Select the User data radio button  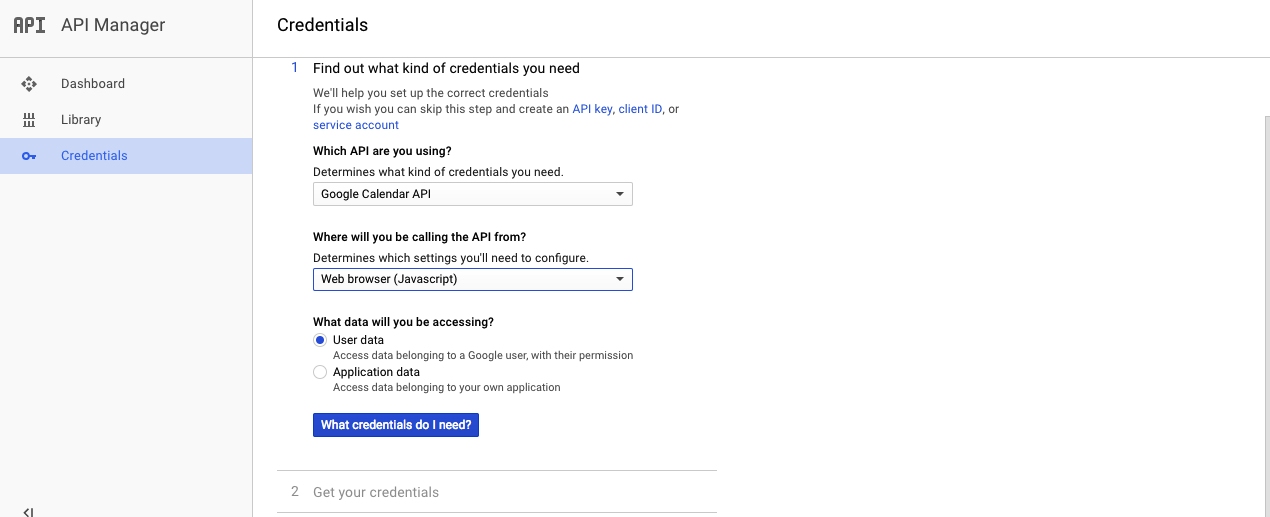320,340
